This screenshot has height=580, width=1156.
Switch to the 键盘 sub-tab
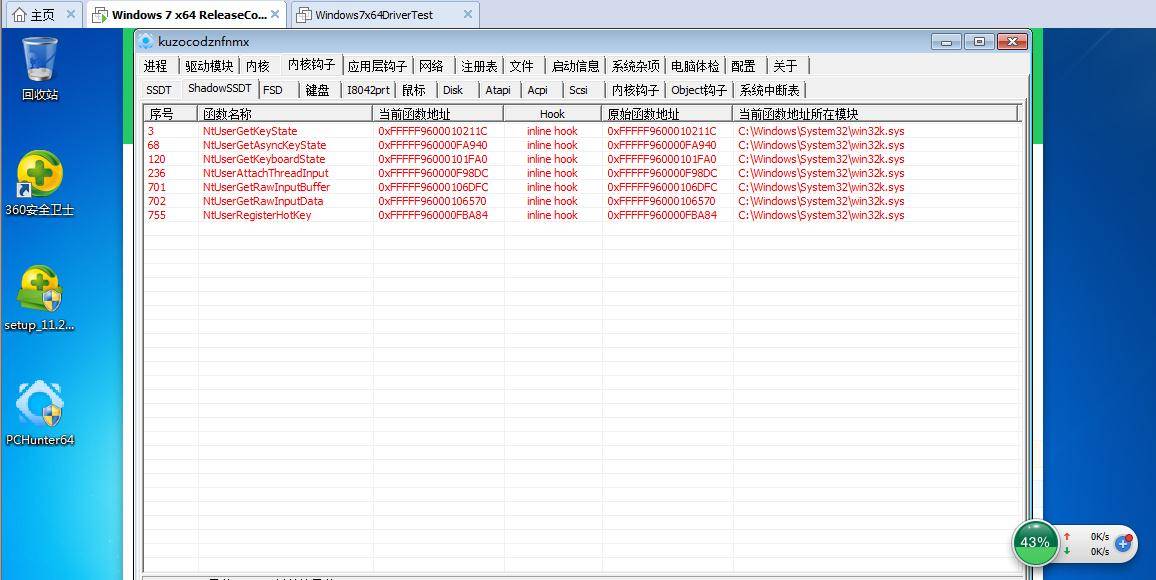pos(318,90)
